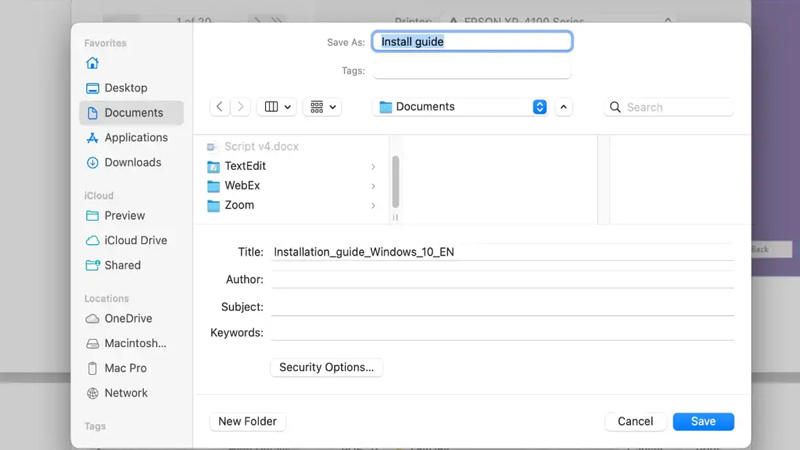
Task: Open iCloud Drive location
Action: tap(135, 241)
